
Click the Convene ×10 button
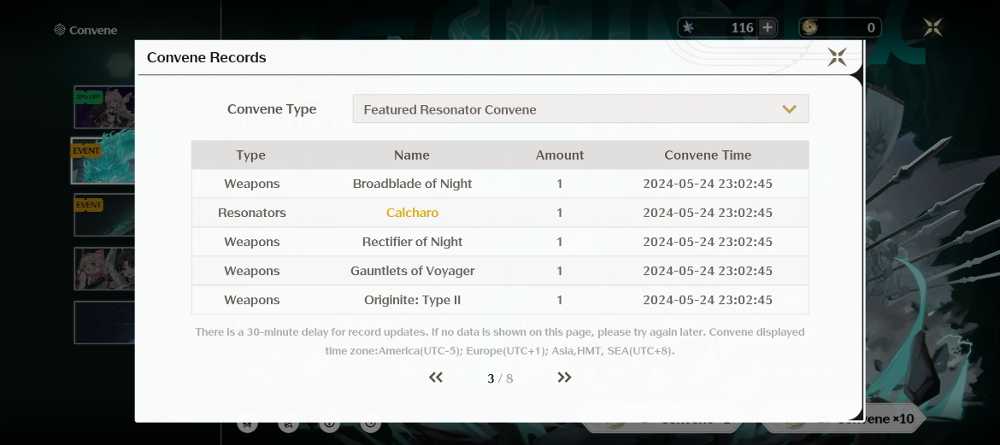click(878, 419)
